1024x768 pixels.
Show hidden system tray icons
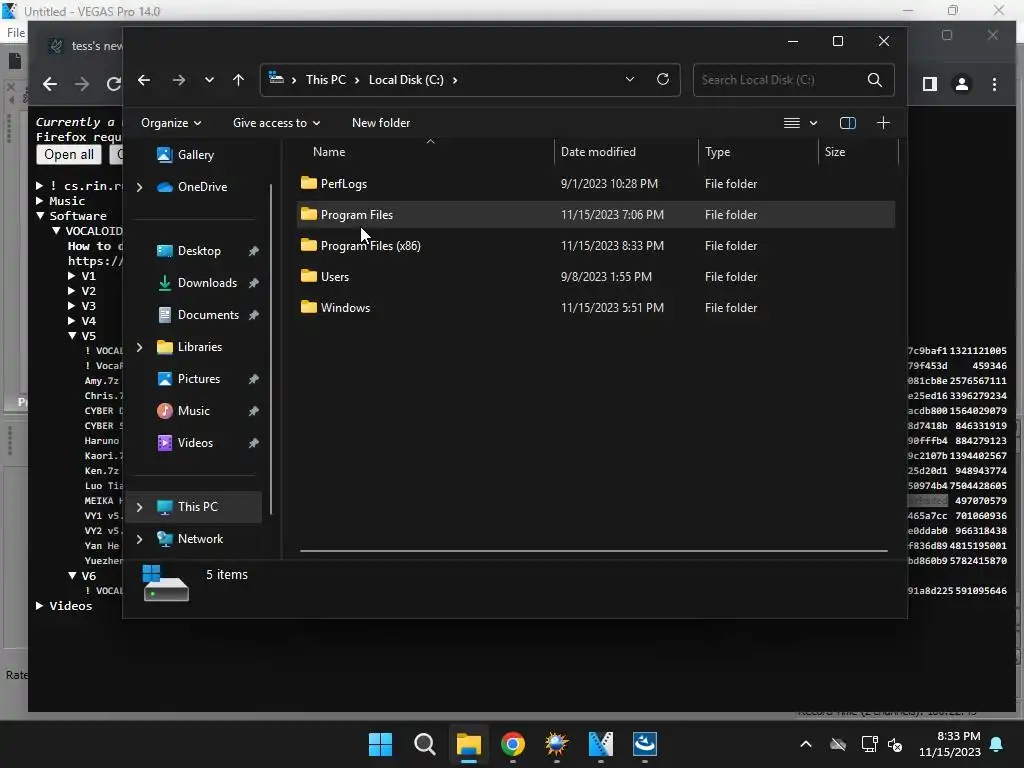tap(806, 744)
